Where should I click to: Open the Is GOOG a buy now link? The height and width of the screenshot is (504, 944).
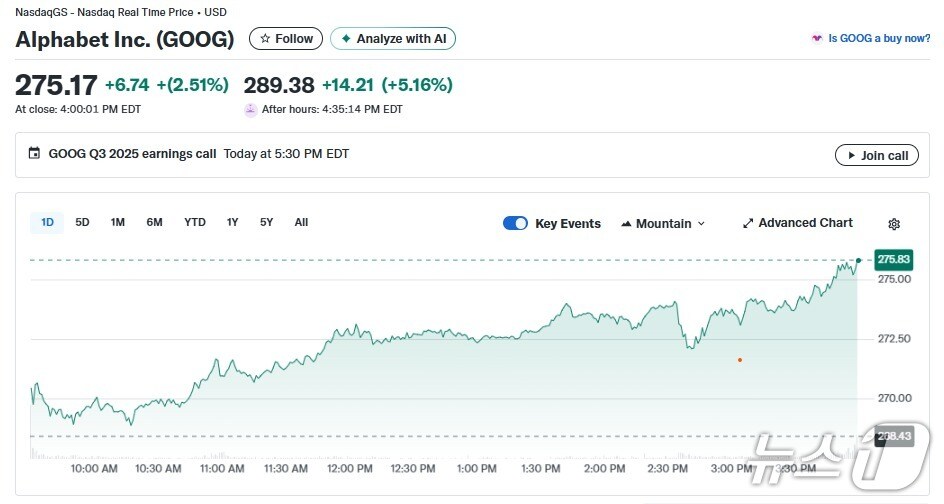coord(879,39)
